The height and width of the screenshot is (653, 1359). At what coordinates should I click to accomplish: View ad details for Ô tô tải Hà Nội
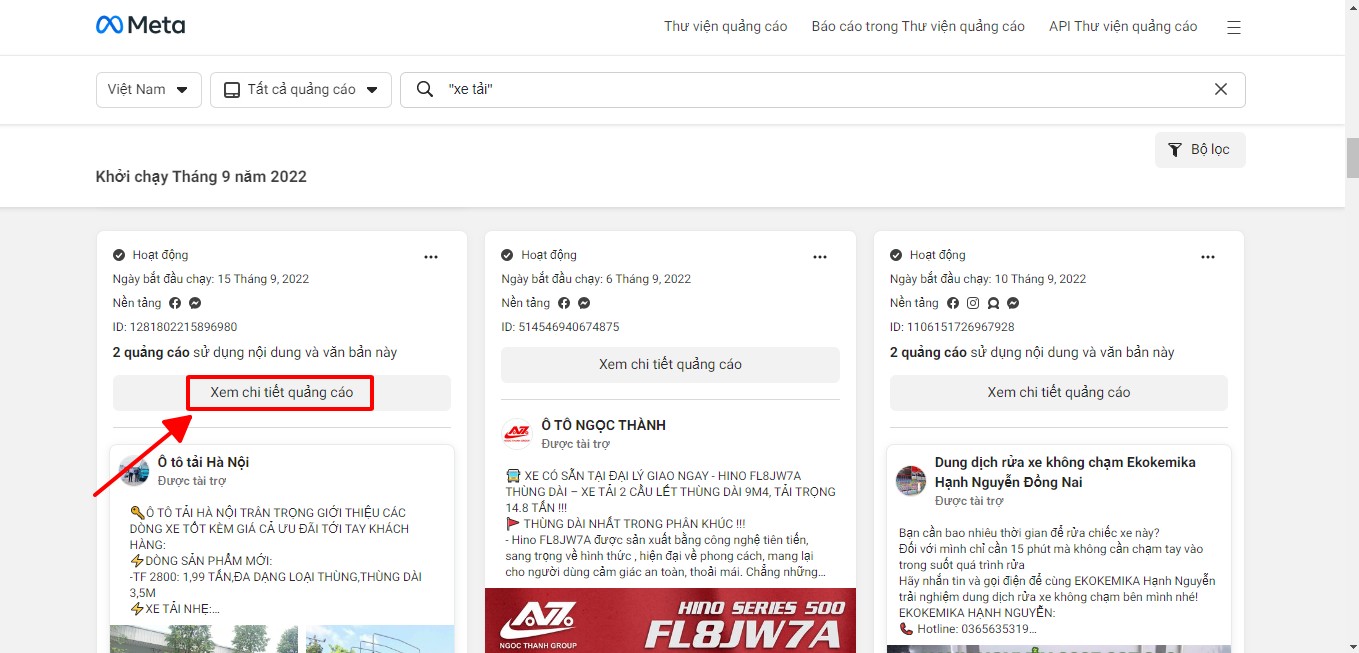[x=282, y=393]
